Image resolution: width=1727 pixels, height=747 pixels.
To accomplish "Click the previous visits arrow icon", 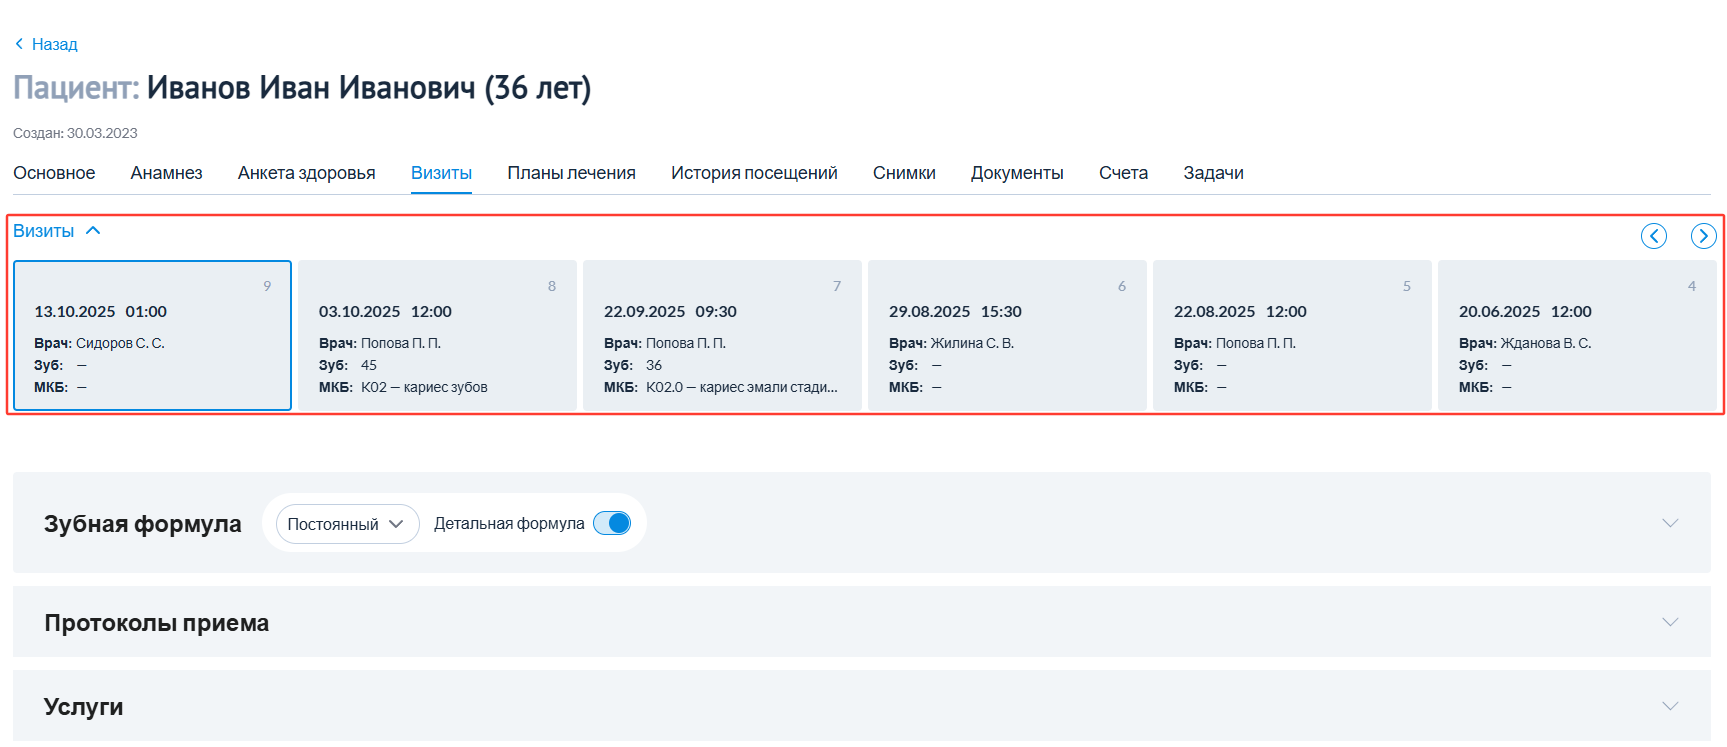I will coord(1654,236).
